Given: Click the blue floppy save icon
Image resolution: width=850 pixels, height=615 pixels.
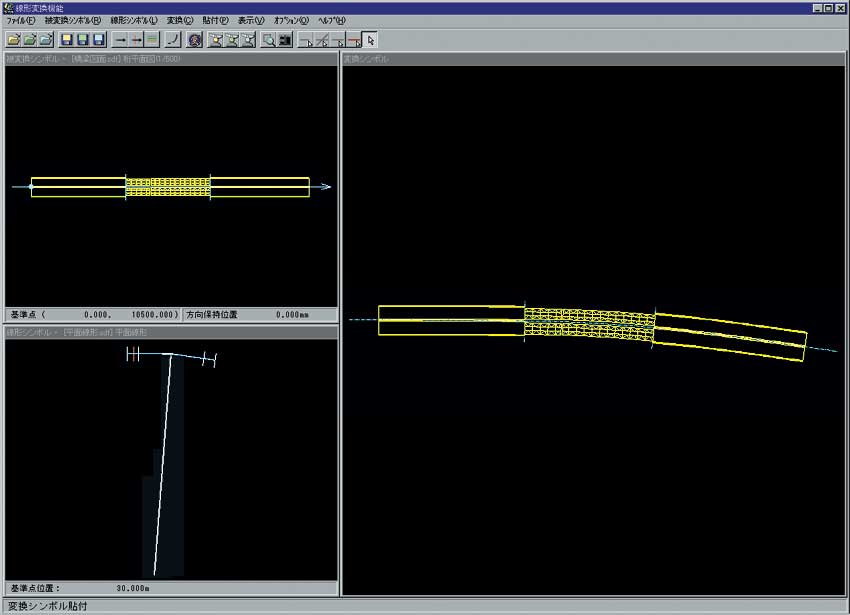Looking at the screenshot, I should click(99, 40).
